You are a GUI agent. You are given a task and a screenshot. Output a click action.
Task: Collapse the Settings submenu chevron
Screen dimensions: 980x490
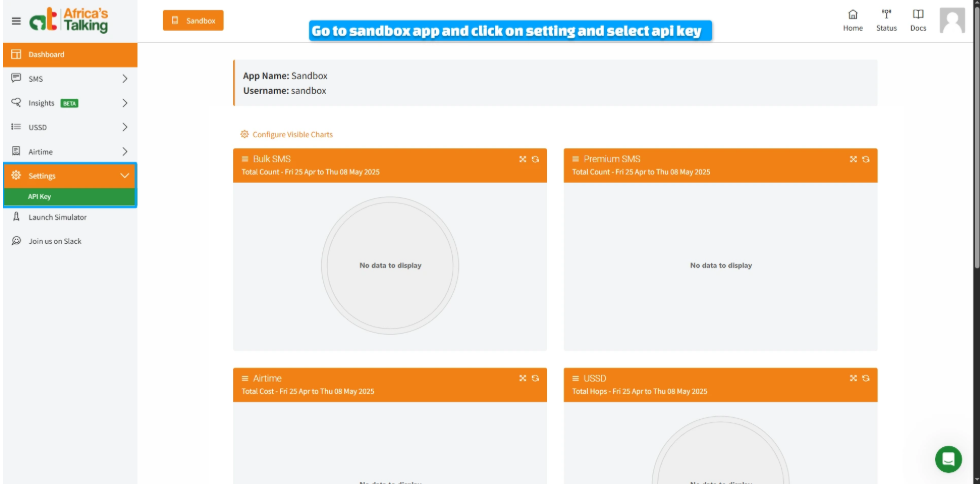124,176
